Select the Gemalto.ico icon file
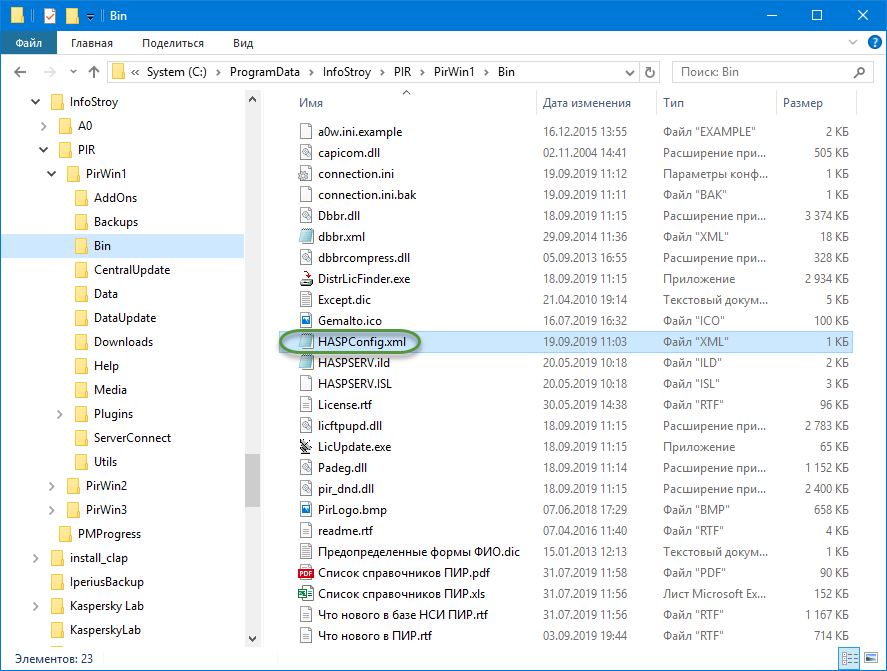Image resolution: width=887 pixels, height=671 pixels. [x=350, y=320]
